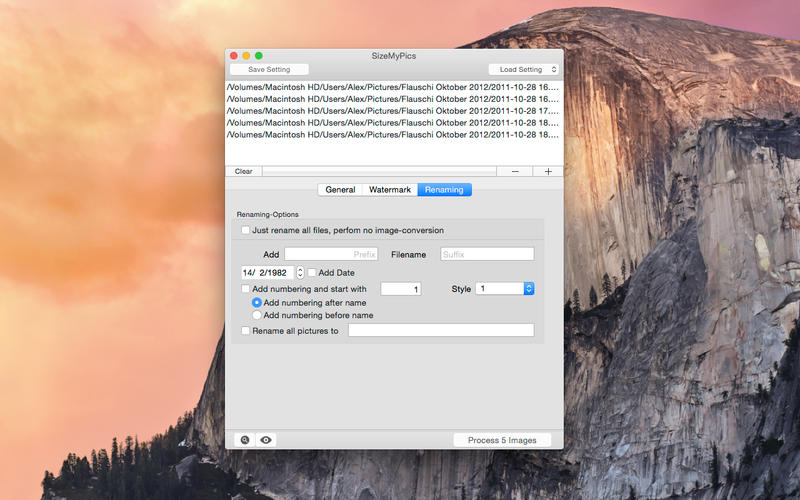Click the Process 5 Images button

click(502, 440)
